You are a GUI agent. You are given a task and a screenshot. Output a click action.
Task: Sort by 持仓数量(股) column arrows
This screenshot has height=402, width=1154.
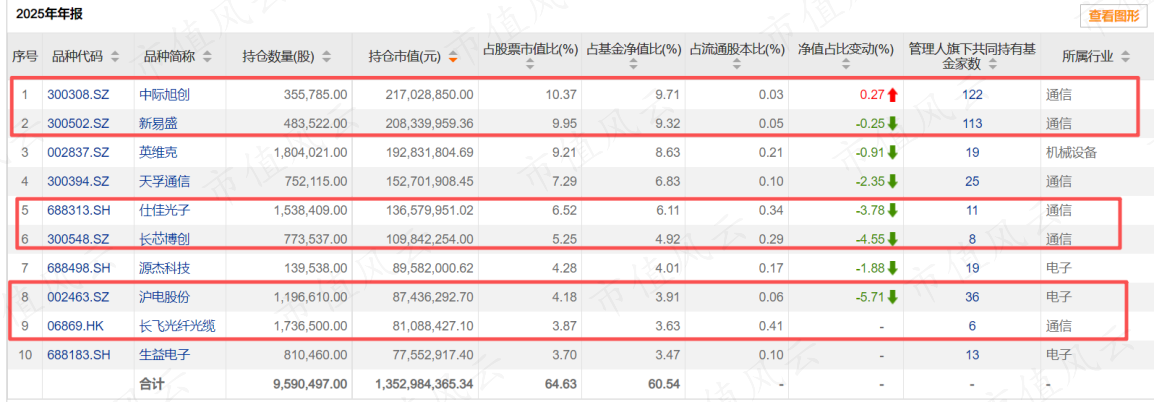(x=327, y=57)
